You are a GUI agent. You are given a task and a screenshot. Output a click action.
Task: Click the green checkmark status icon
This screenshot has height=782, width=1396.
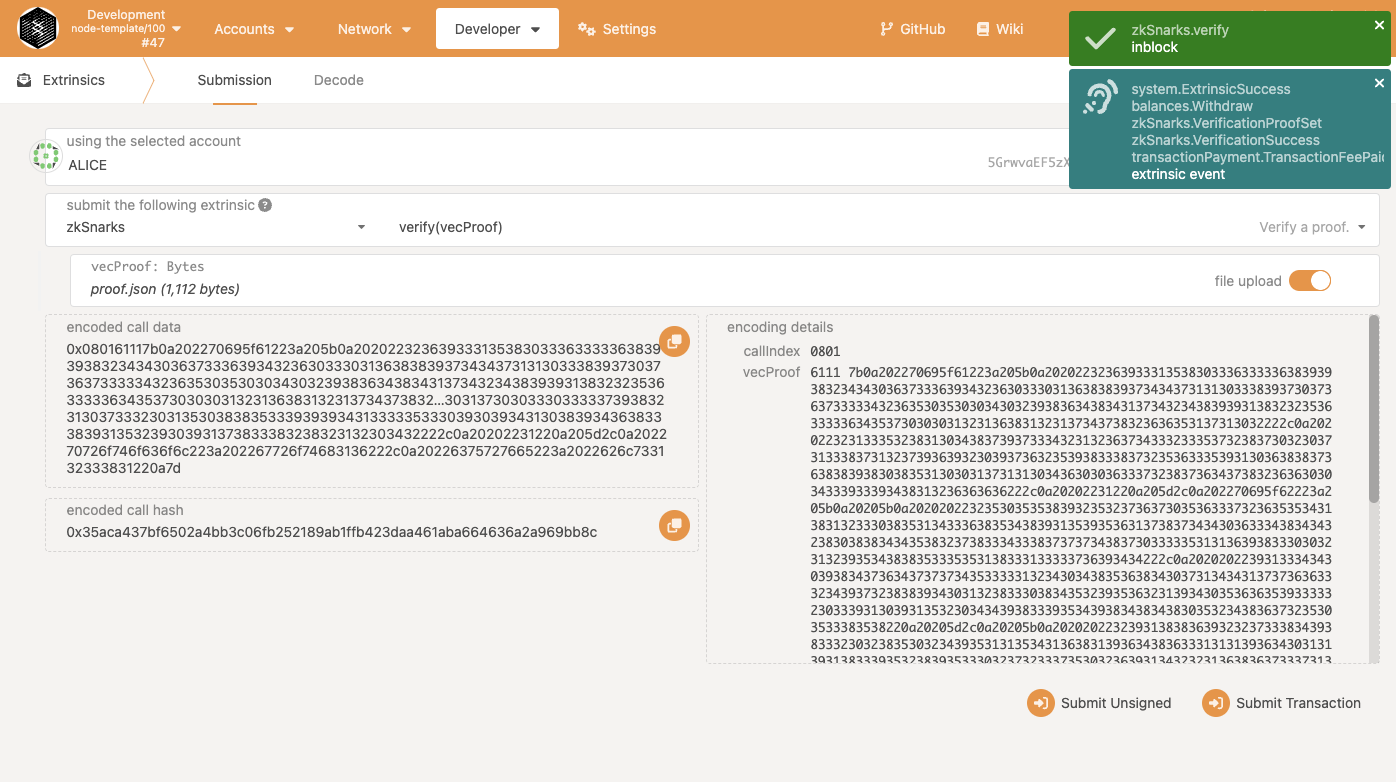click(x=1100, y=39)
